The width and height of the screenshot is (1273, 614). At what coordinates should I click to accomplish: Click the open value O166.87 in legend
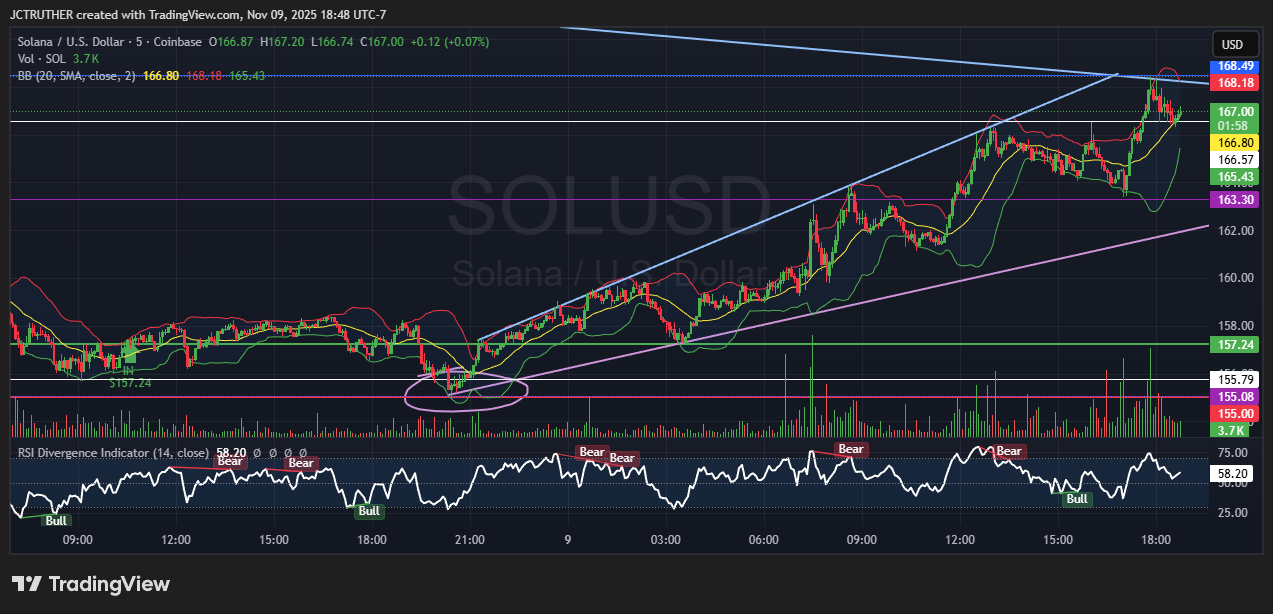[231, 42]
